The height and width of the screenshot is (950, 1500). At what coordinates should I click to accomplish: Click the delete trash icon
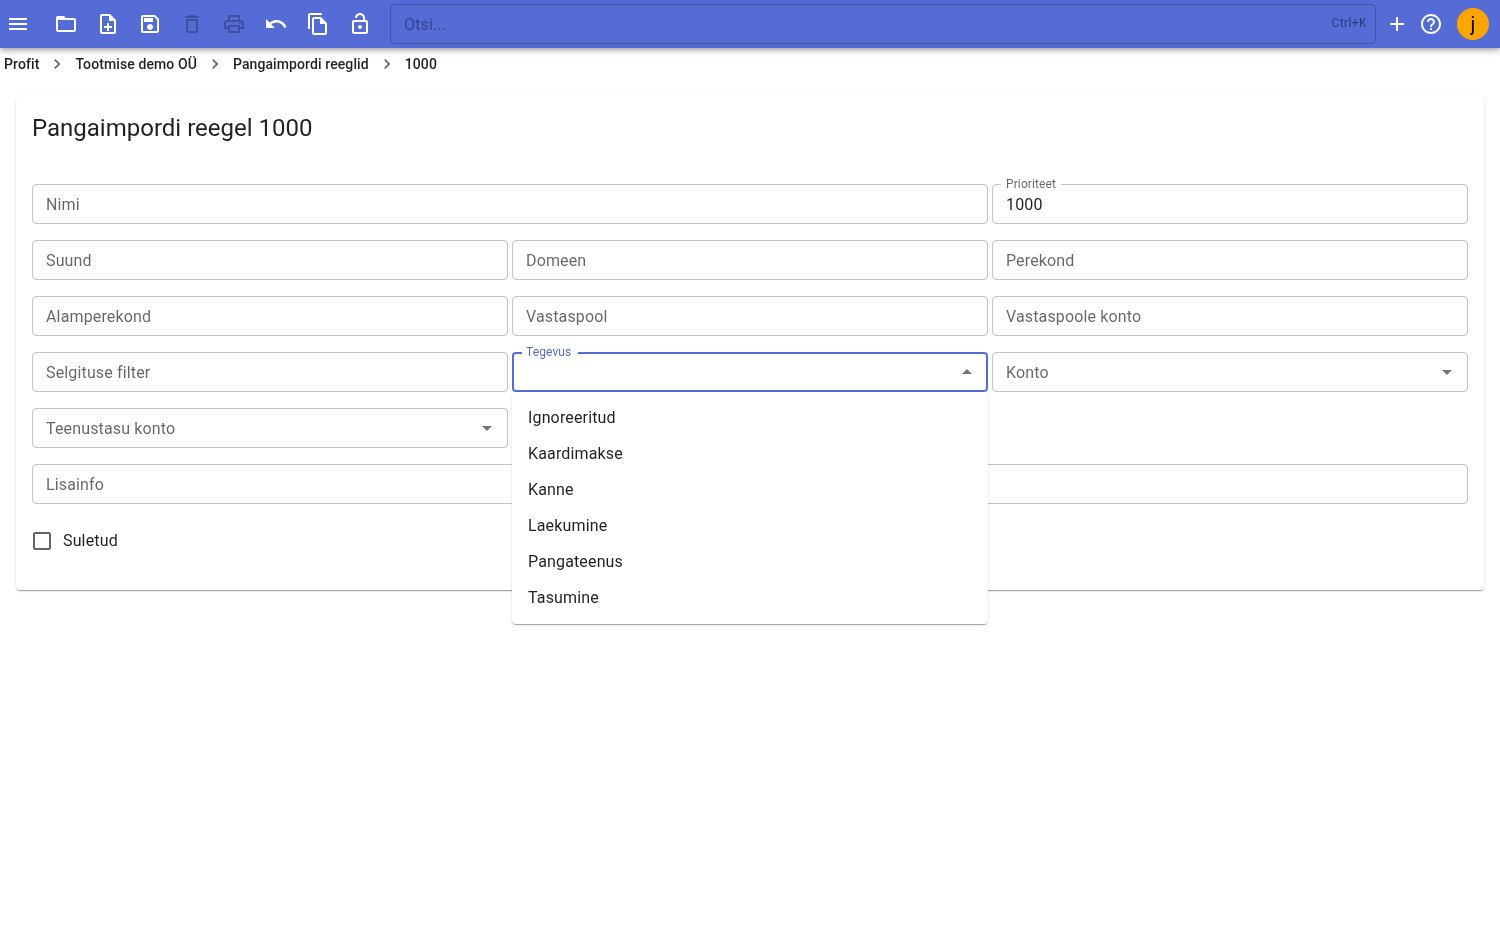pyautogui.click(x=192, y=24)
